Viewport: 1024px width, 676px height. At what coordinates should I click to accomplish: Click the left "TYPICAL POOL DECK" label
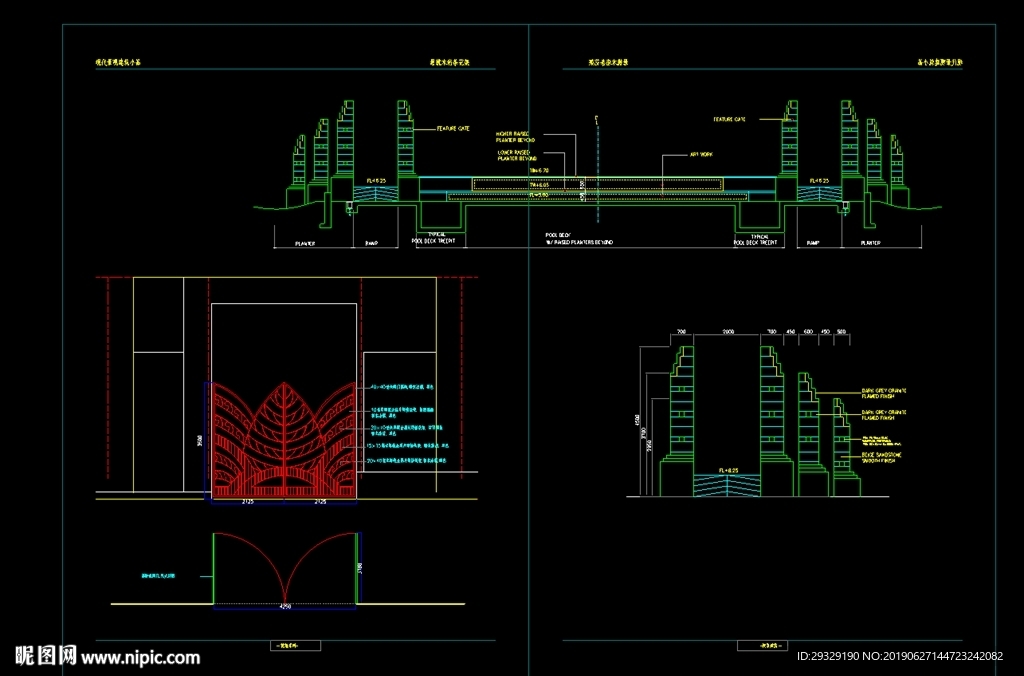pos(433,238)
